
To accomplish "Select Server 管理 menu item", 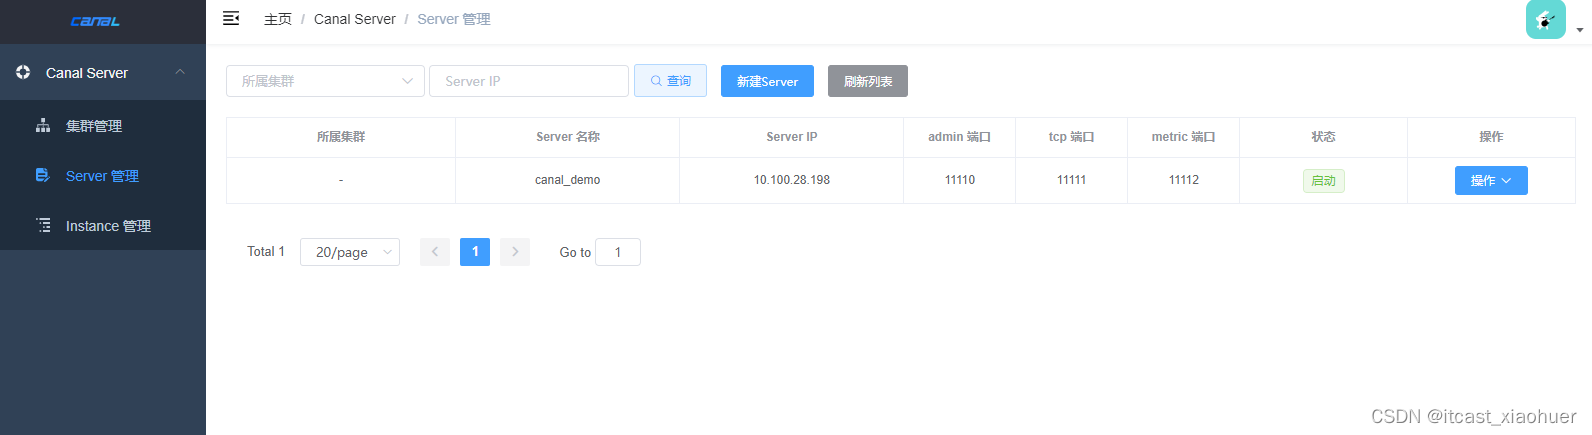I will (x=103, y=175).
